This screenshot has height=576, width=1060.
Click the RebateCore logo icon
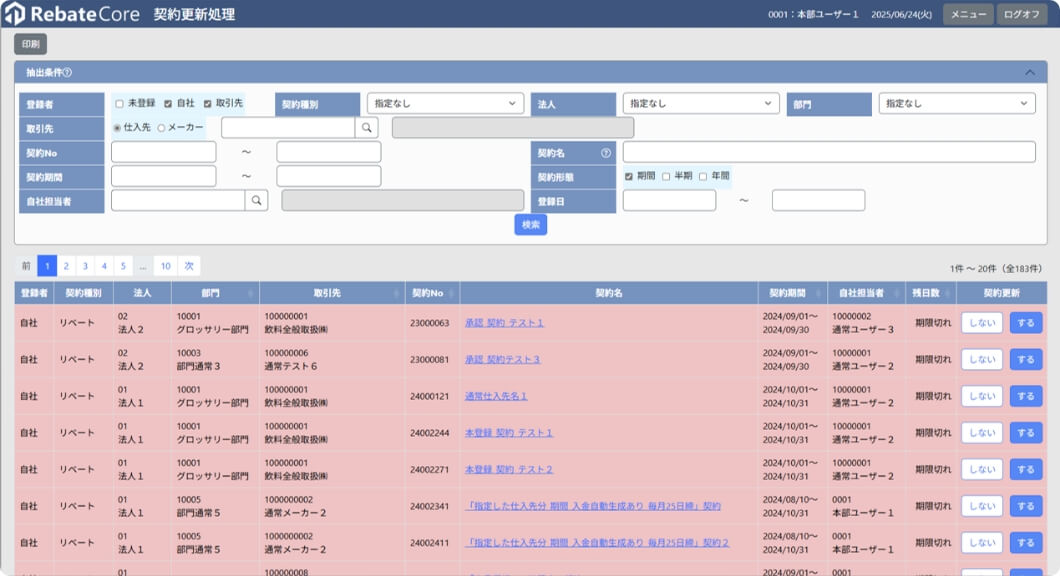[15, 14]
